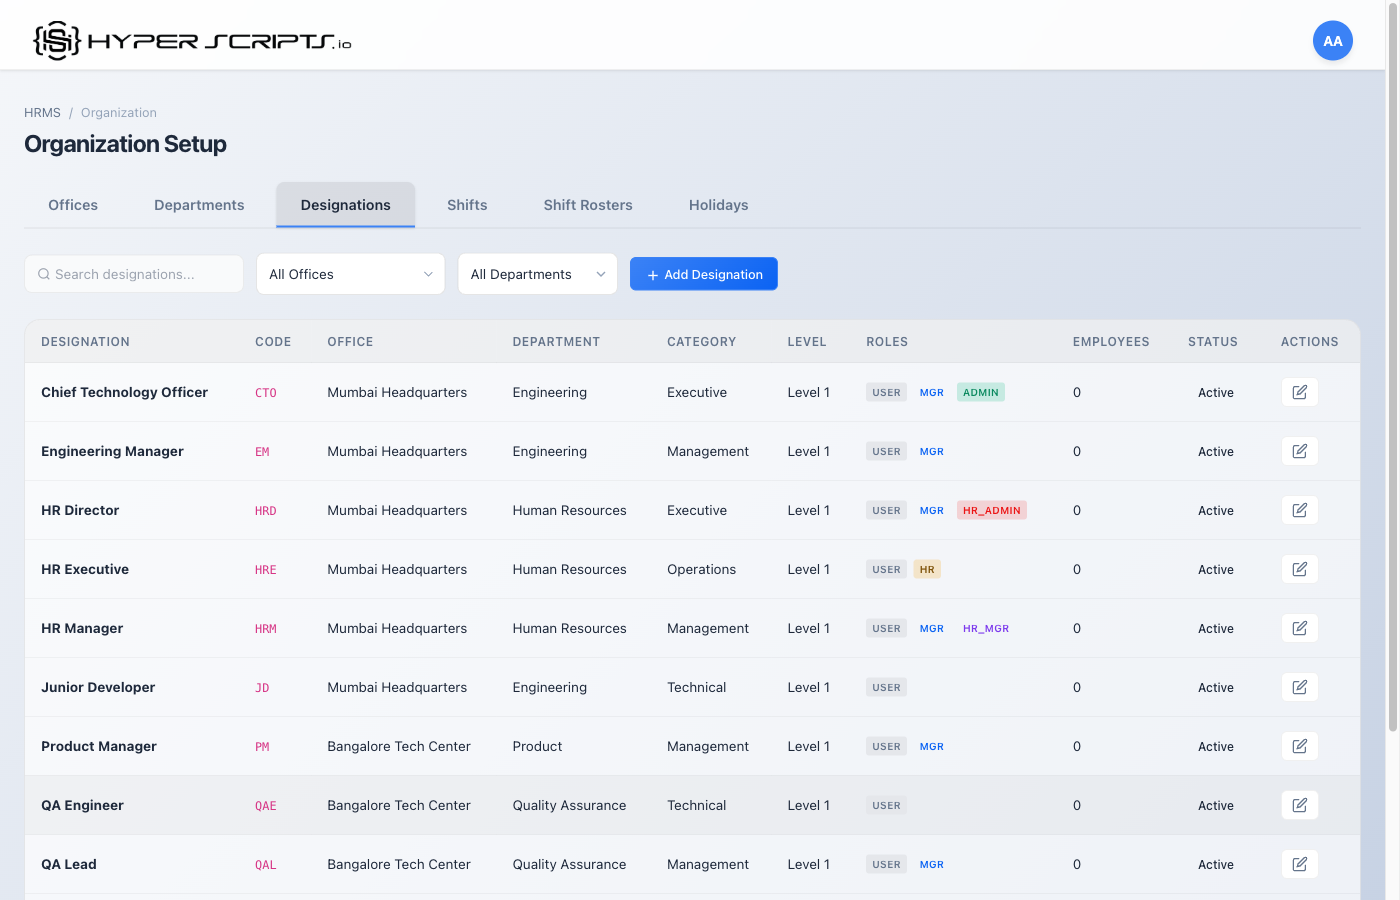Screen dimensions: 1400x900
Task: Open the Shift Rosters tab
Action: tap(588, 205)
